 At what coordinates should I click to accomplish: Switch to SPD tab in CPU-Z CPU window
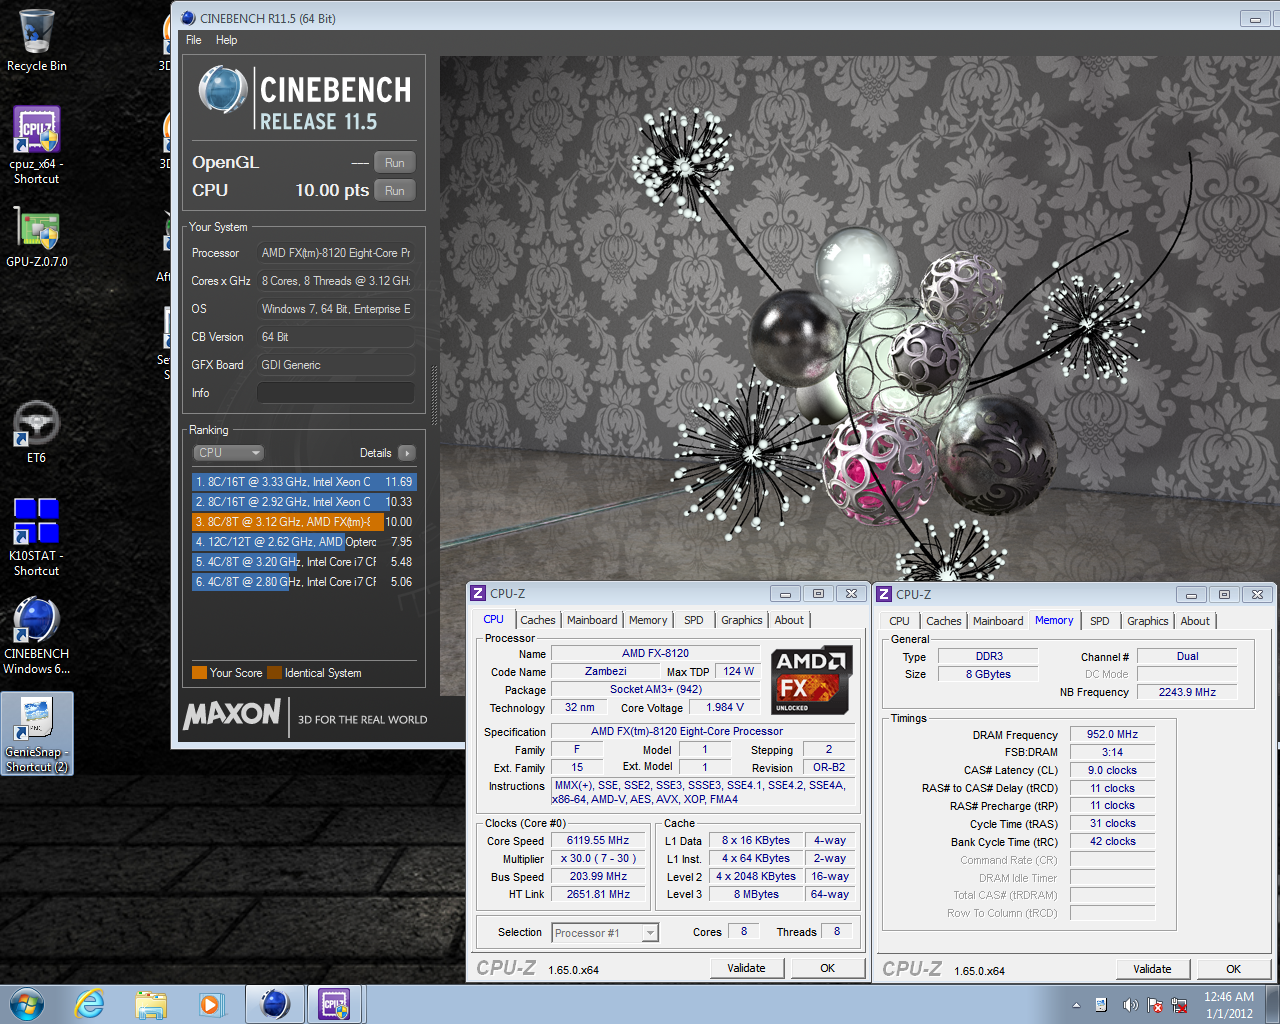[694, 620]
